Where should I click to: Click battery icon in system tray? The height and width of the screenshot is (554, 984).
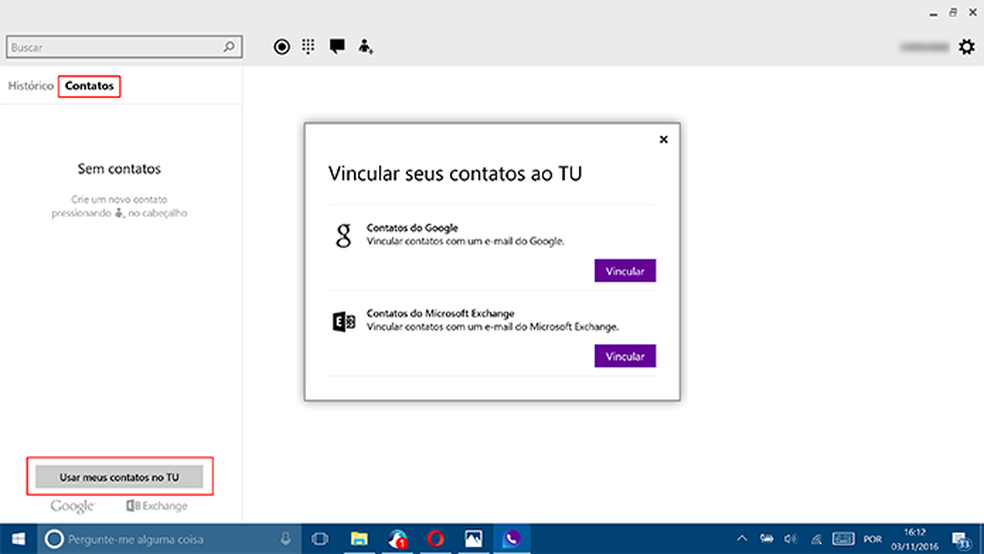click(x=766, y=538)
